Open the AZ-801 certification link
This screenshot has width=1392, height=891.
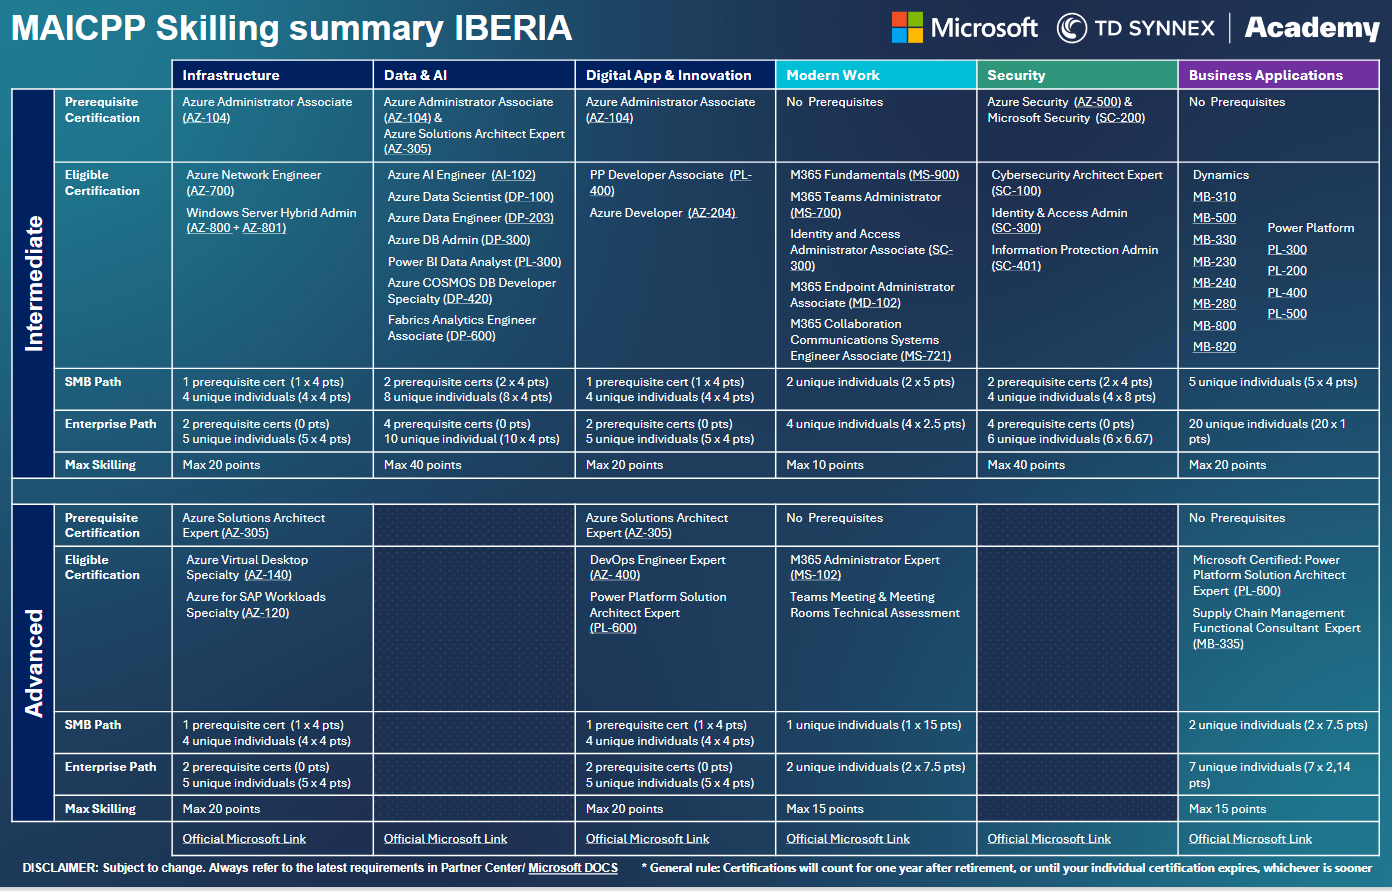point(264,228)
